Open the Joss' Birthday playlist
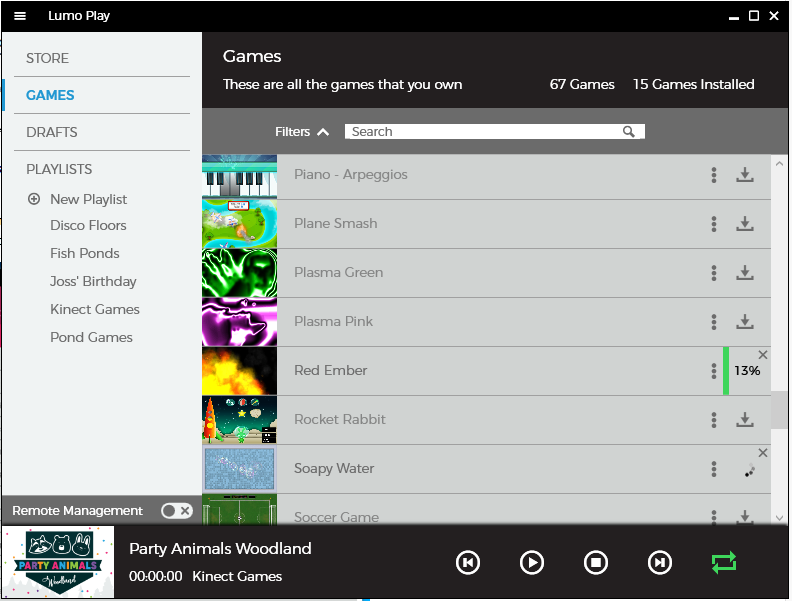This screenshot has width=792, height=601. coord(93,281)
